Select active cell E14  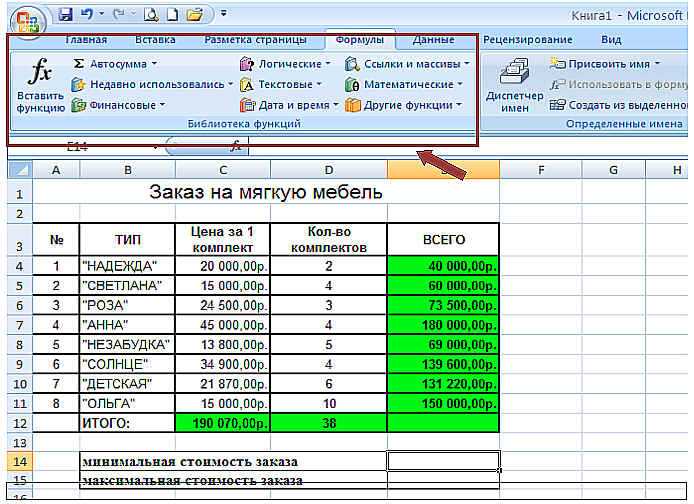tap(443, 461)
